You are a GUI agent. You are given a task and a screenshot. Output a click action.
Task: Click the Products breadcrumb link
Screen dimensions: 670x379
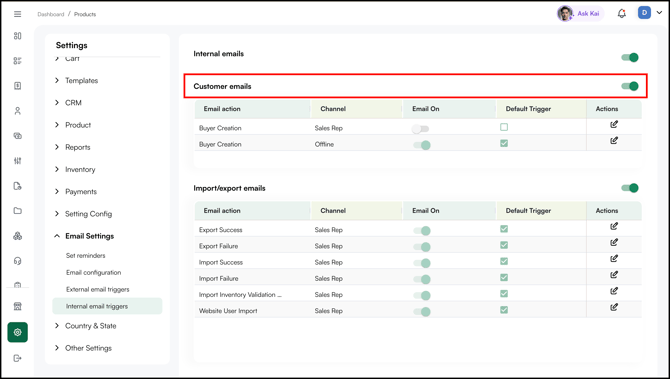(85, 14)
